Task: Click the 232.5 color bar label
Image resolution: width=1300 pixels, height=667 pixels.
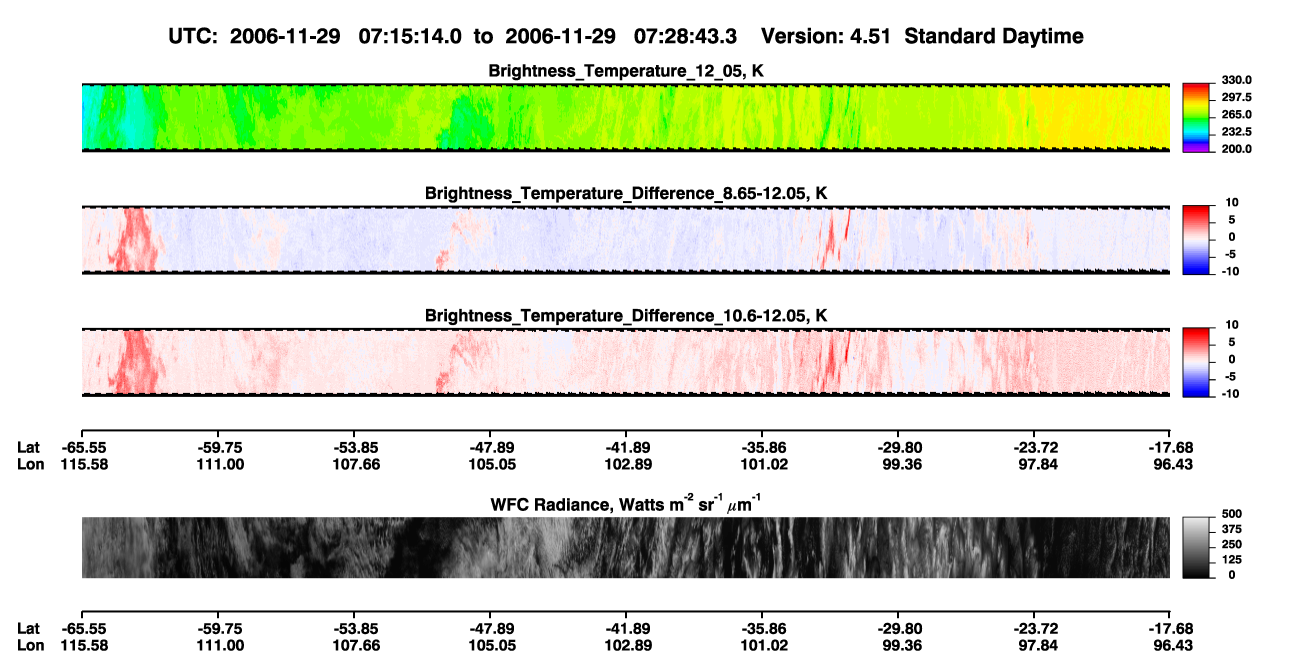Action: click(1236, 132)
